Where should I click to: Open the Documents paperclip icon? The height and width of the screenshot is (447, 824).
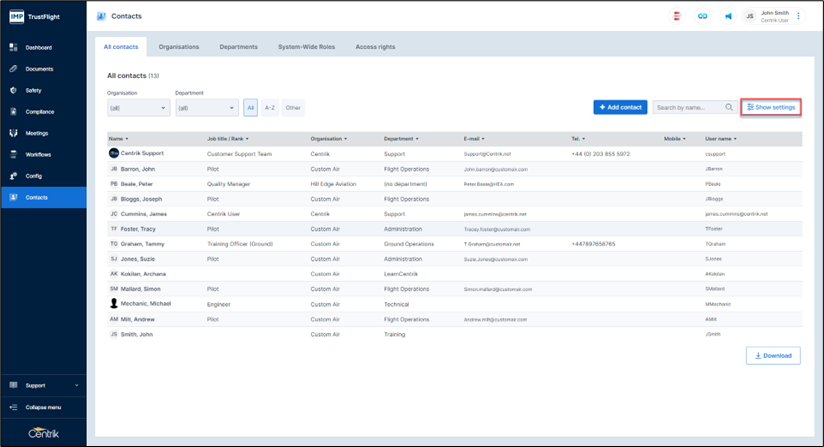click(14, 69)
